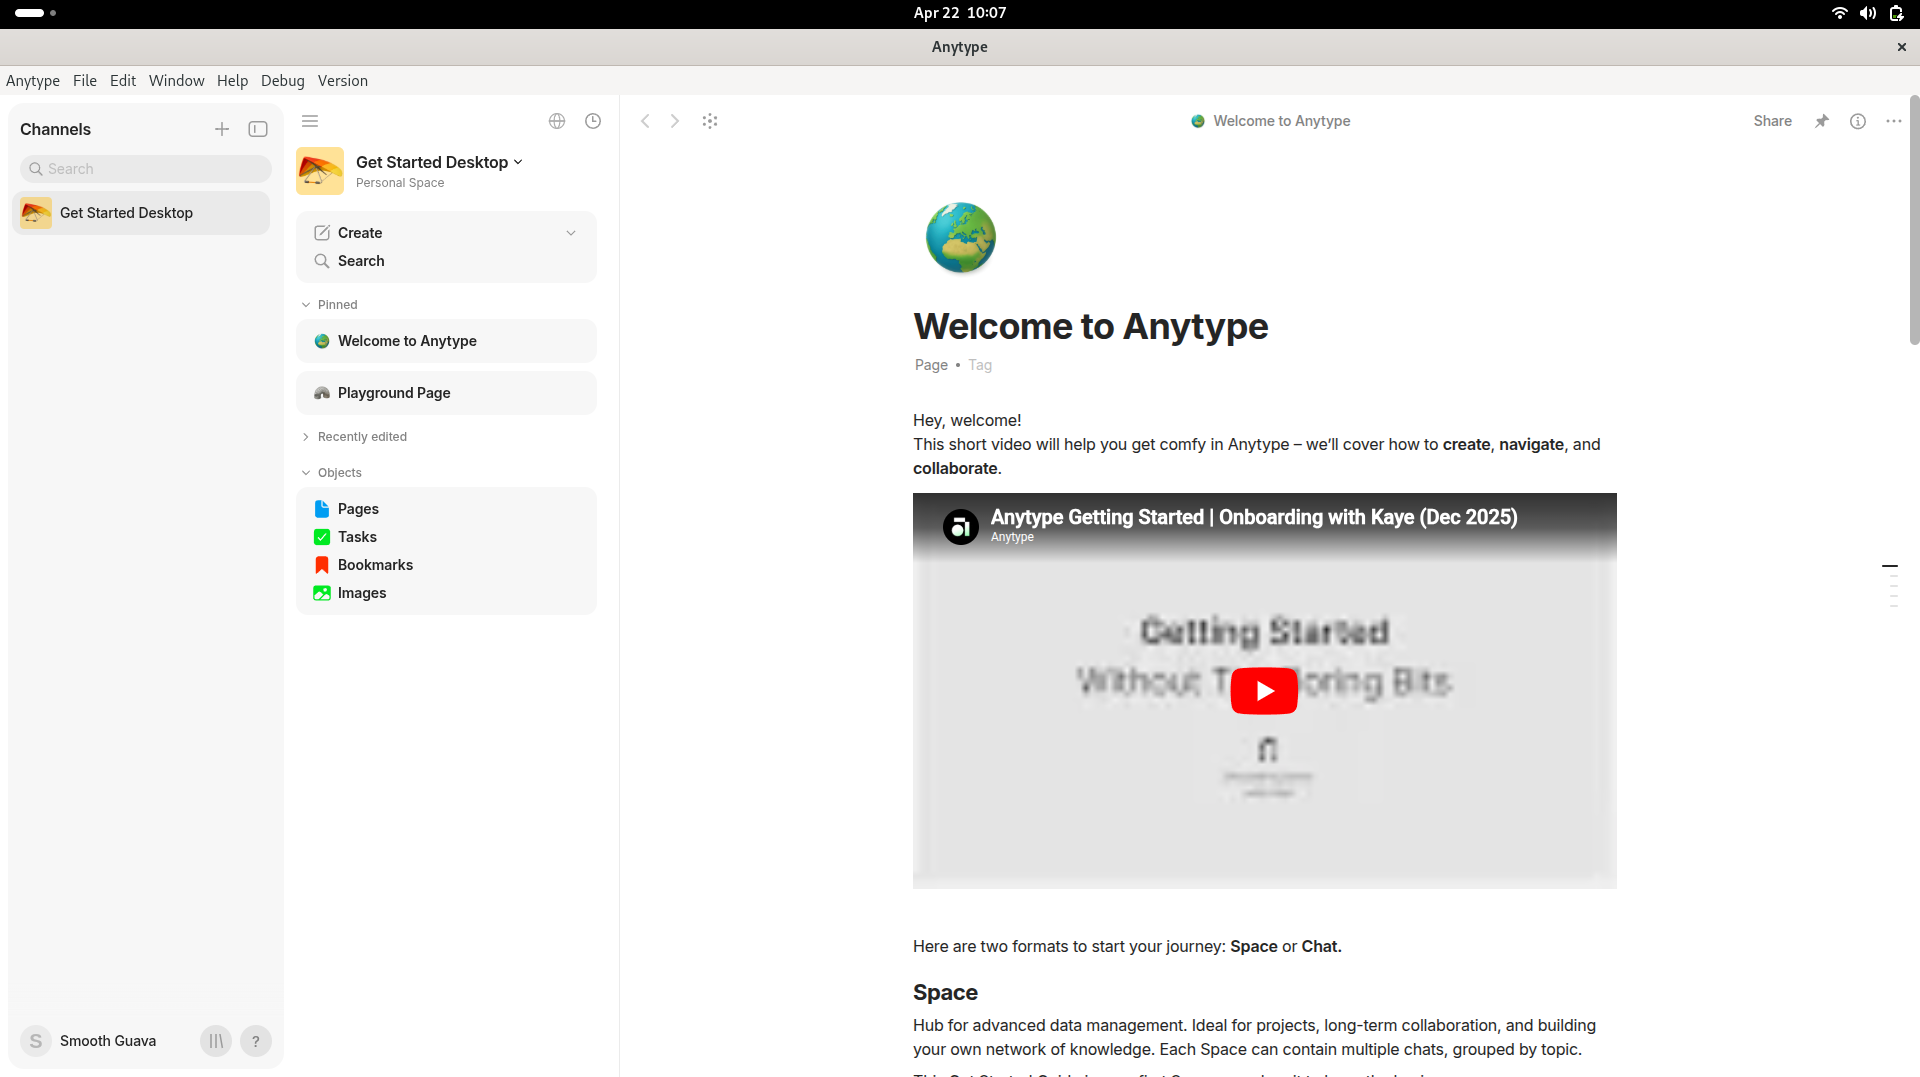Open Get Started Desktop space dropdown
This screenshot has width=1920, height=1077.
[x=439, y=162]
